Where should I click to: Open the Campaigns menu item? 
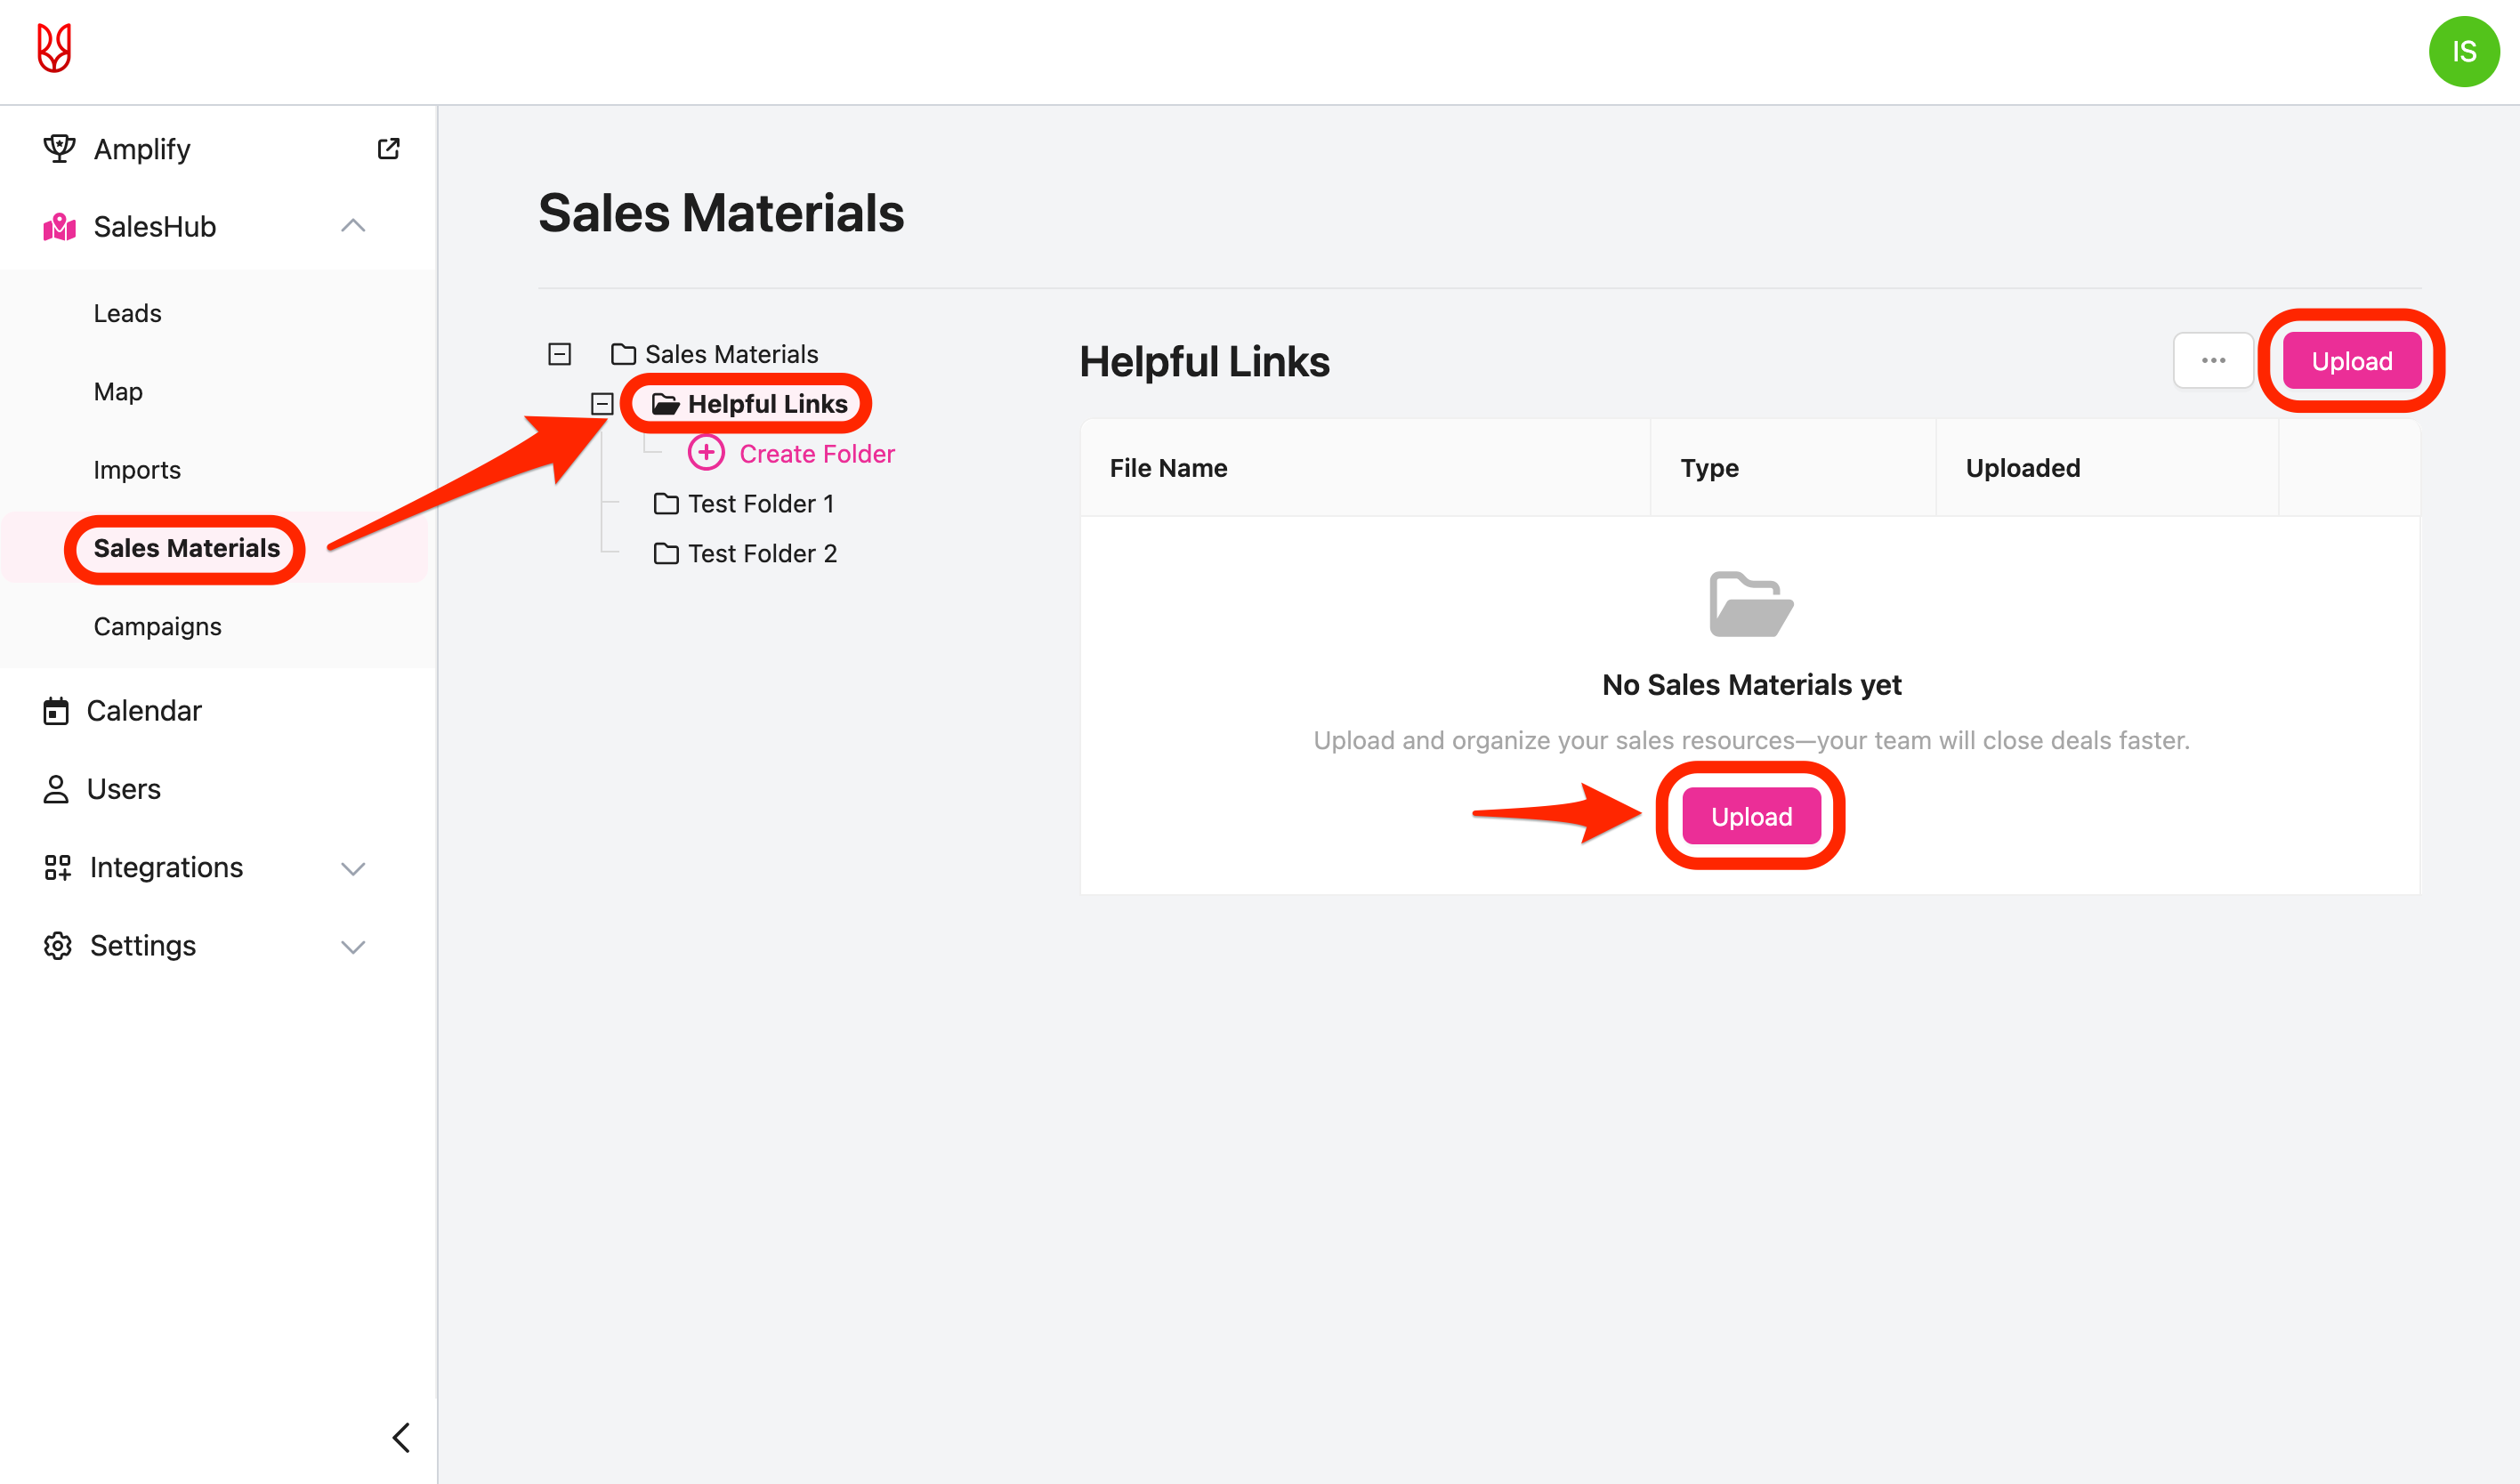[x=157, y=626]
